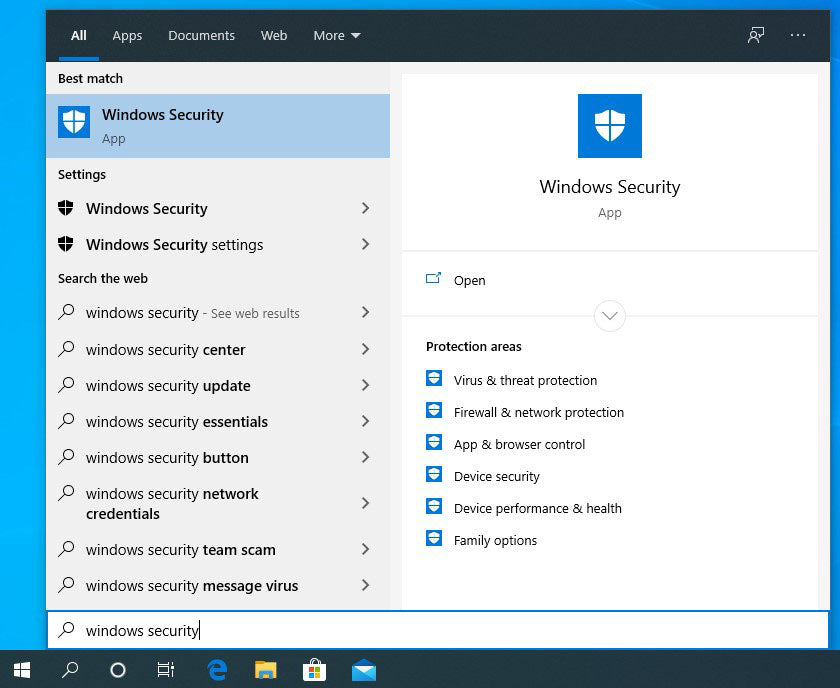Screen dimensions: 840x688
Task: Click the Open icon in the preview pane
Action: (435, 279)
